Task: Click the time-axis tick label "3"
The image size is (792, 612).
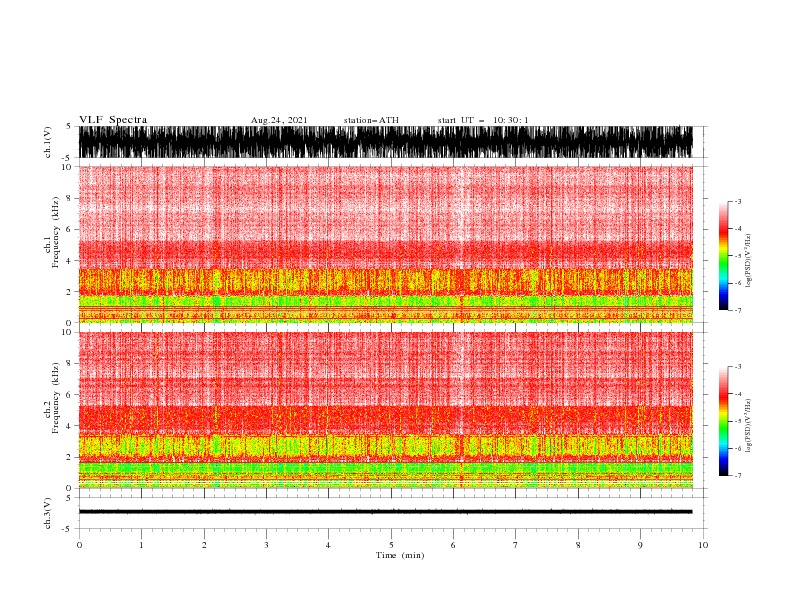Action: [266, 545]
